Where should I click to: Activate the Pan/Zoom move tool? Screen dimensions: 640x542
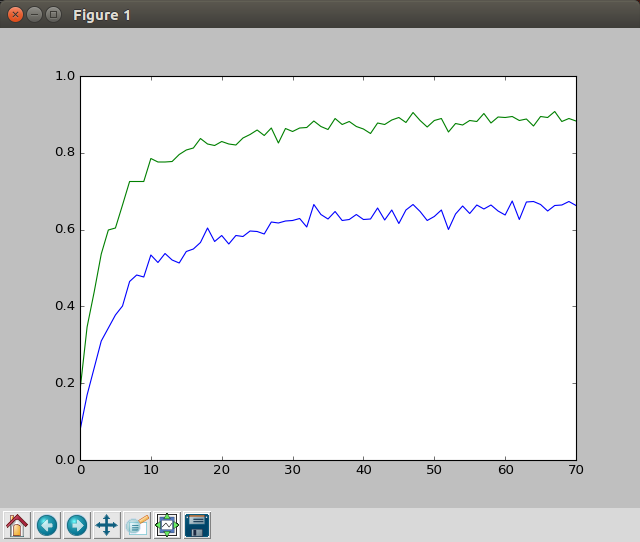(x=107, y=525)
